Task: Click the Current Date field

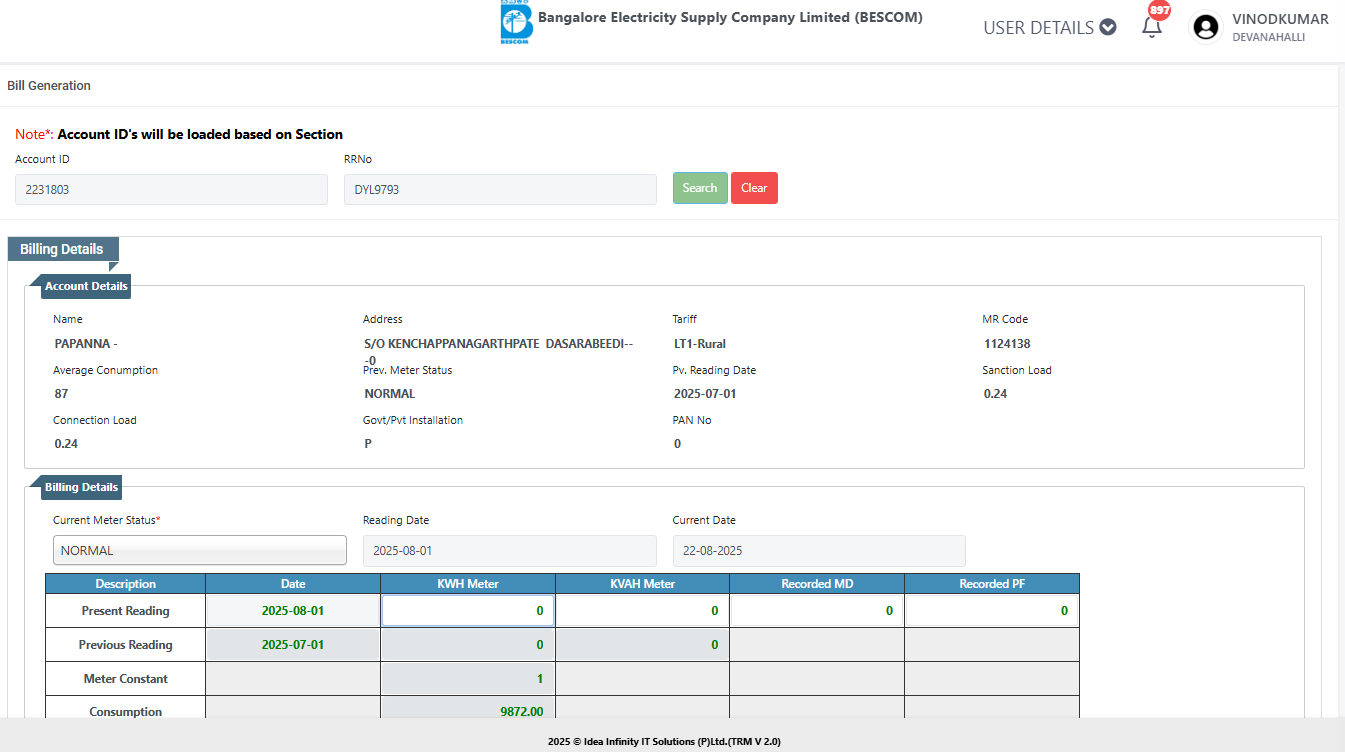Action: tap(819, 551)
